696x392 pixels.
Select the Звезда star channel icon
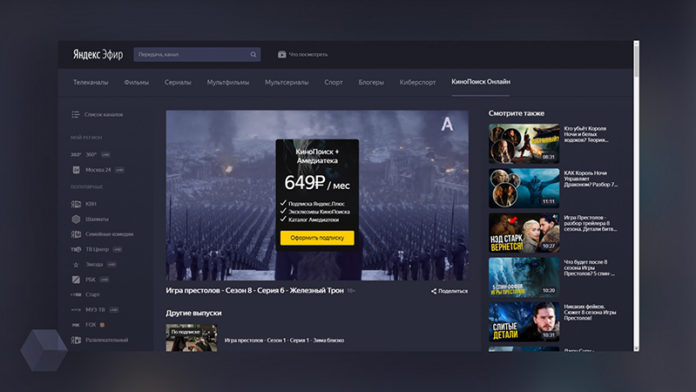coord(76,265)
